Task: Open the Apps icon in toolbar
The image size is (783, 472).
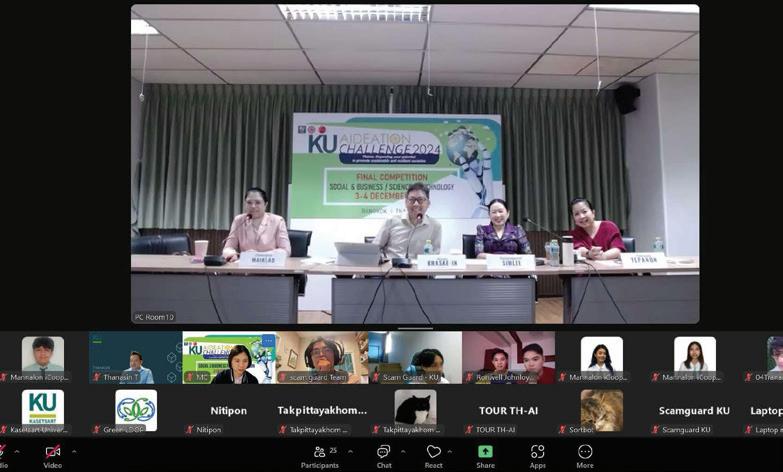Action: coord(537,452)
